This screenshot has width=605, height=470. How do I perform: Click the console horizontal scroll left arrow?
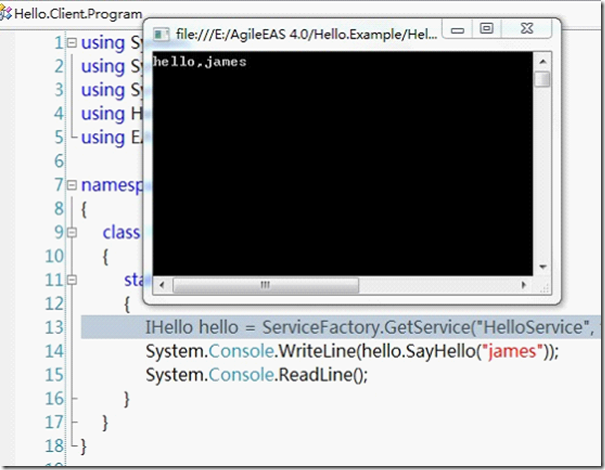(162, 285)
